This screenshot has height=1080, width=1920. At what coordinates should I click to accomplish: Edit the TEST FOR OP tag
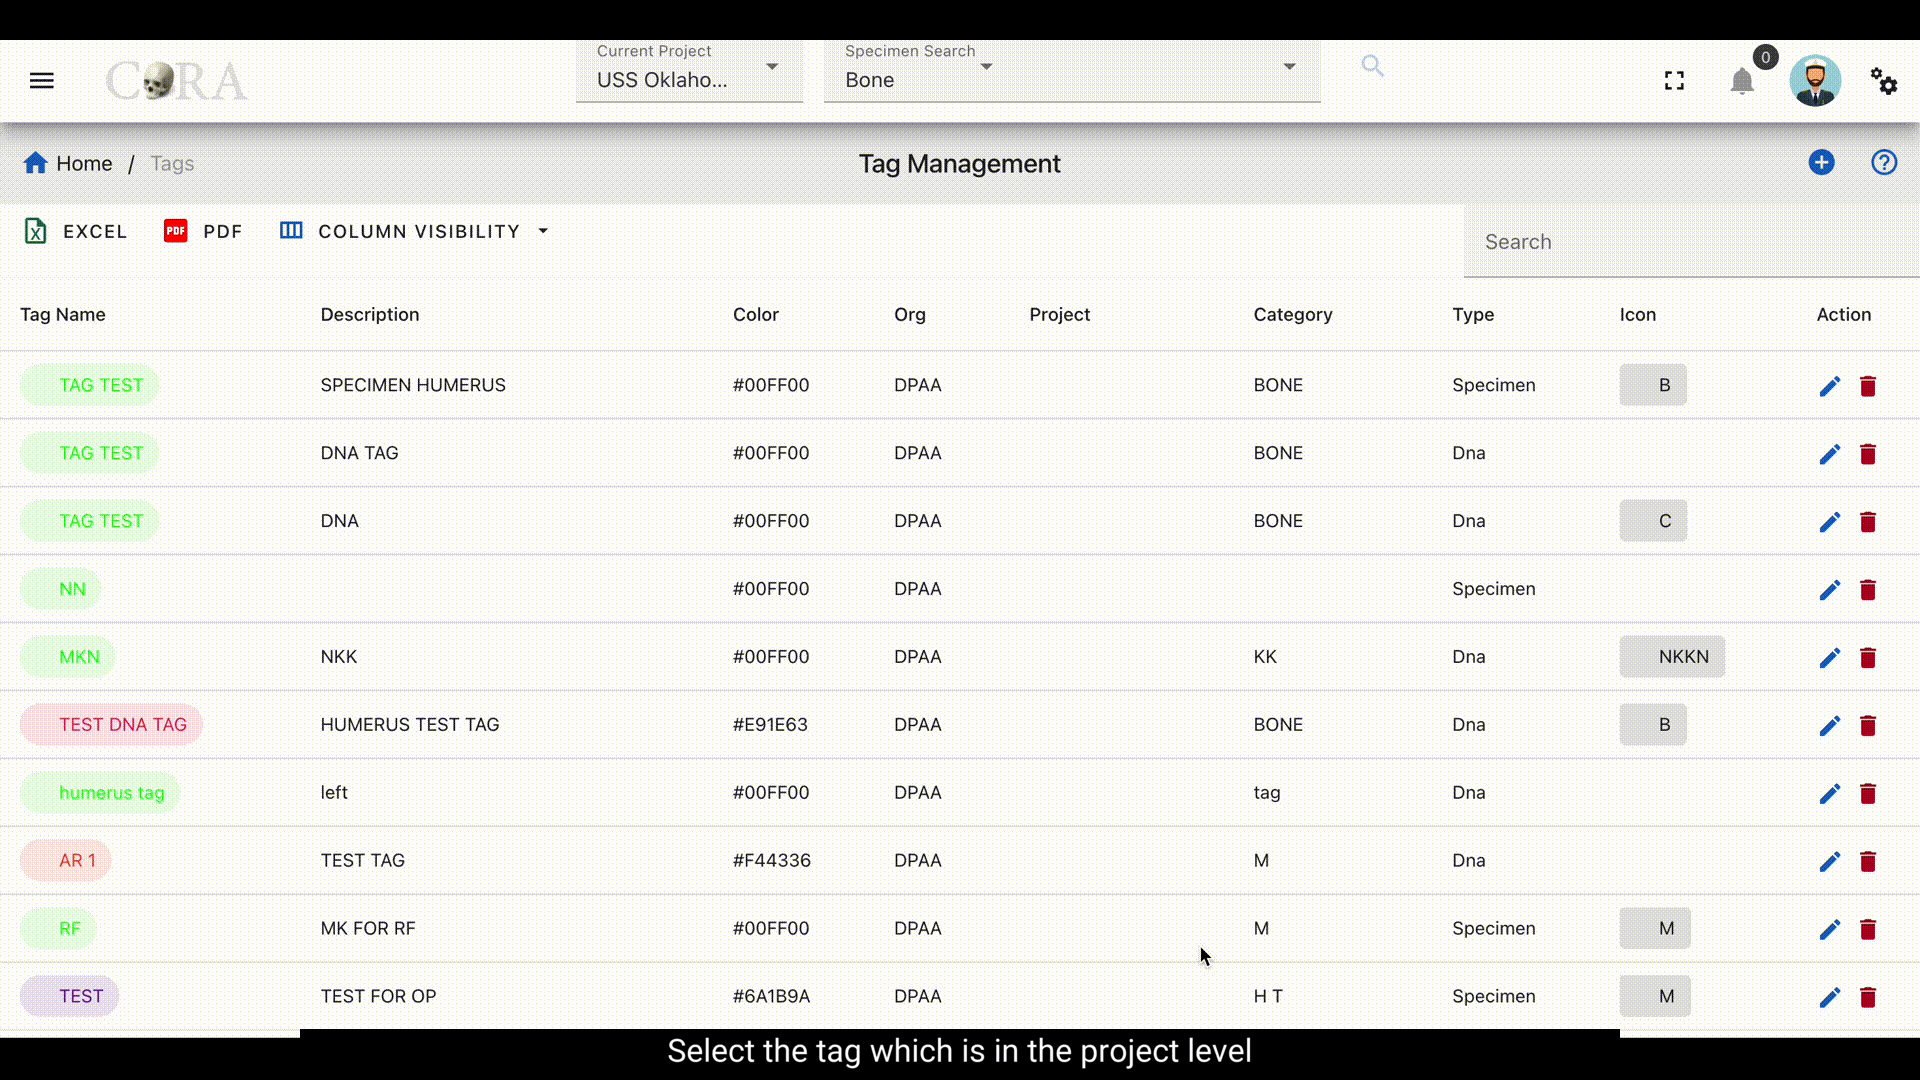coord(1829,998)
